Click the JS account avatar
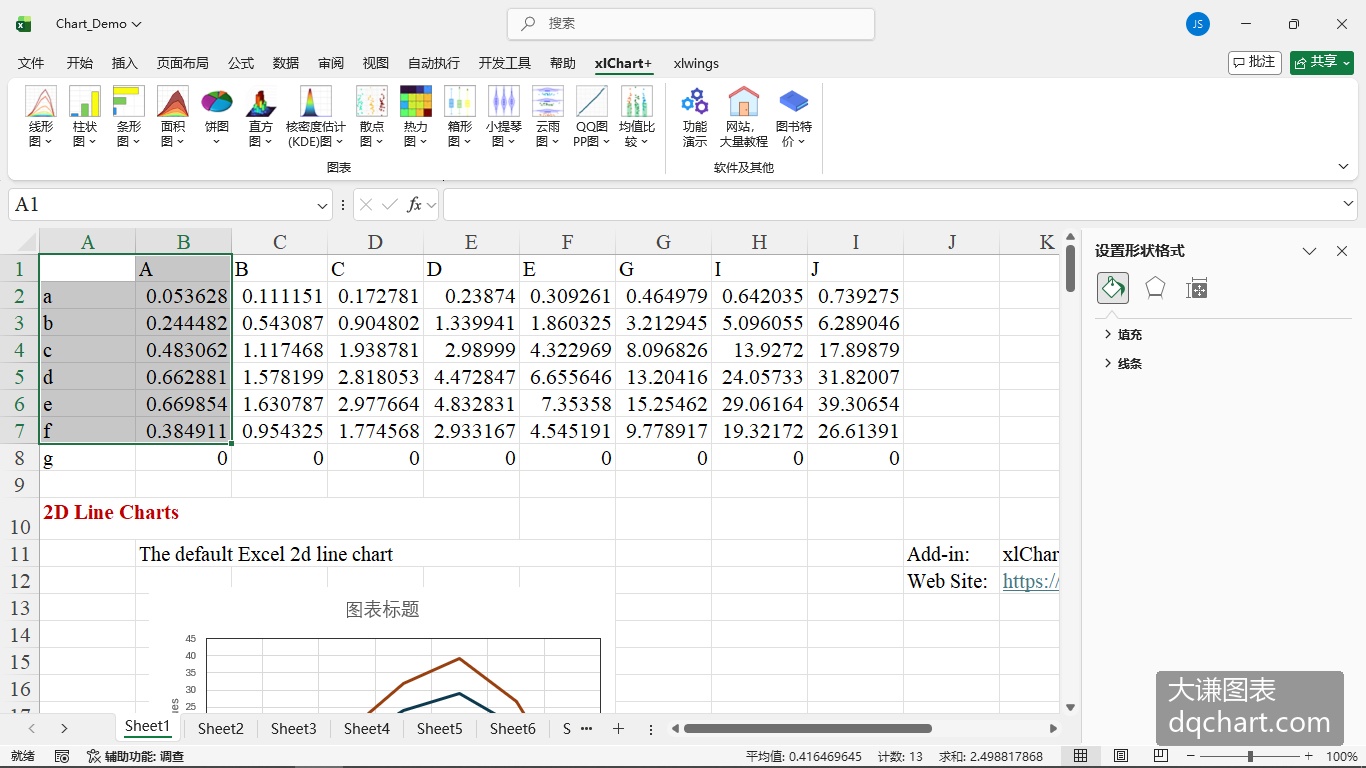Image resolution: width=1366 pixels, height=768 pixels. 1198,24
